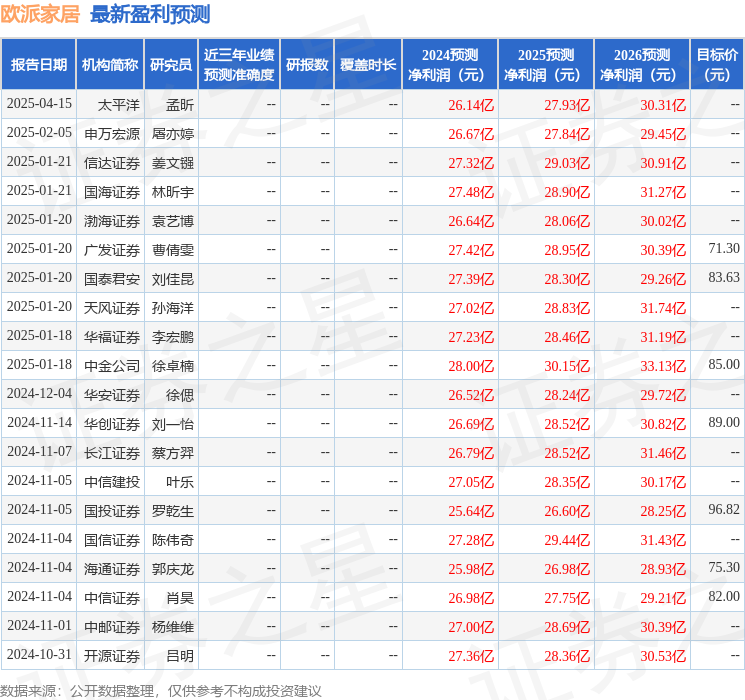This screenshot has height=700, width=745.
Task: Select researcher 杨维维
Action: pyautogui.click(x=172, y=627)
